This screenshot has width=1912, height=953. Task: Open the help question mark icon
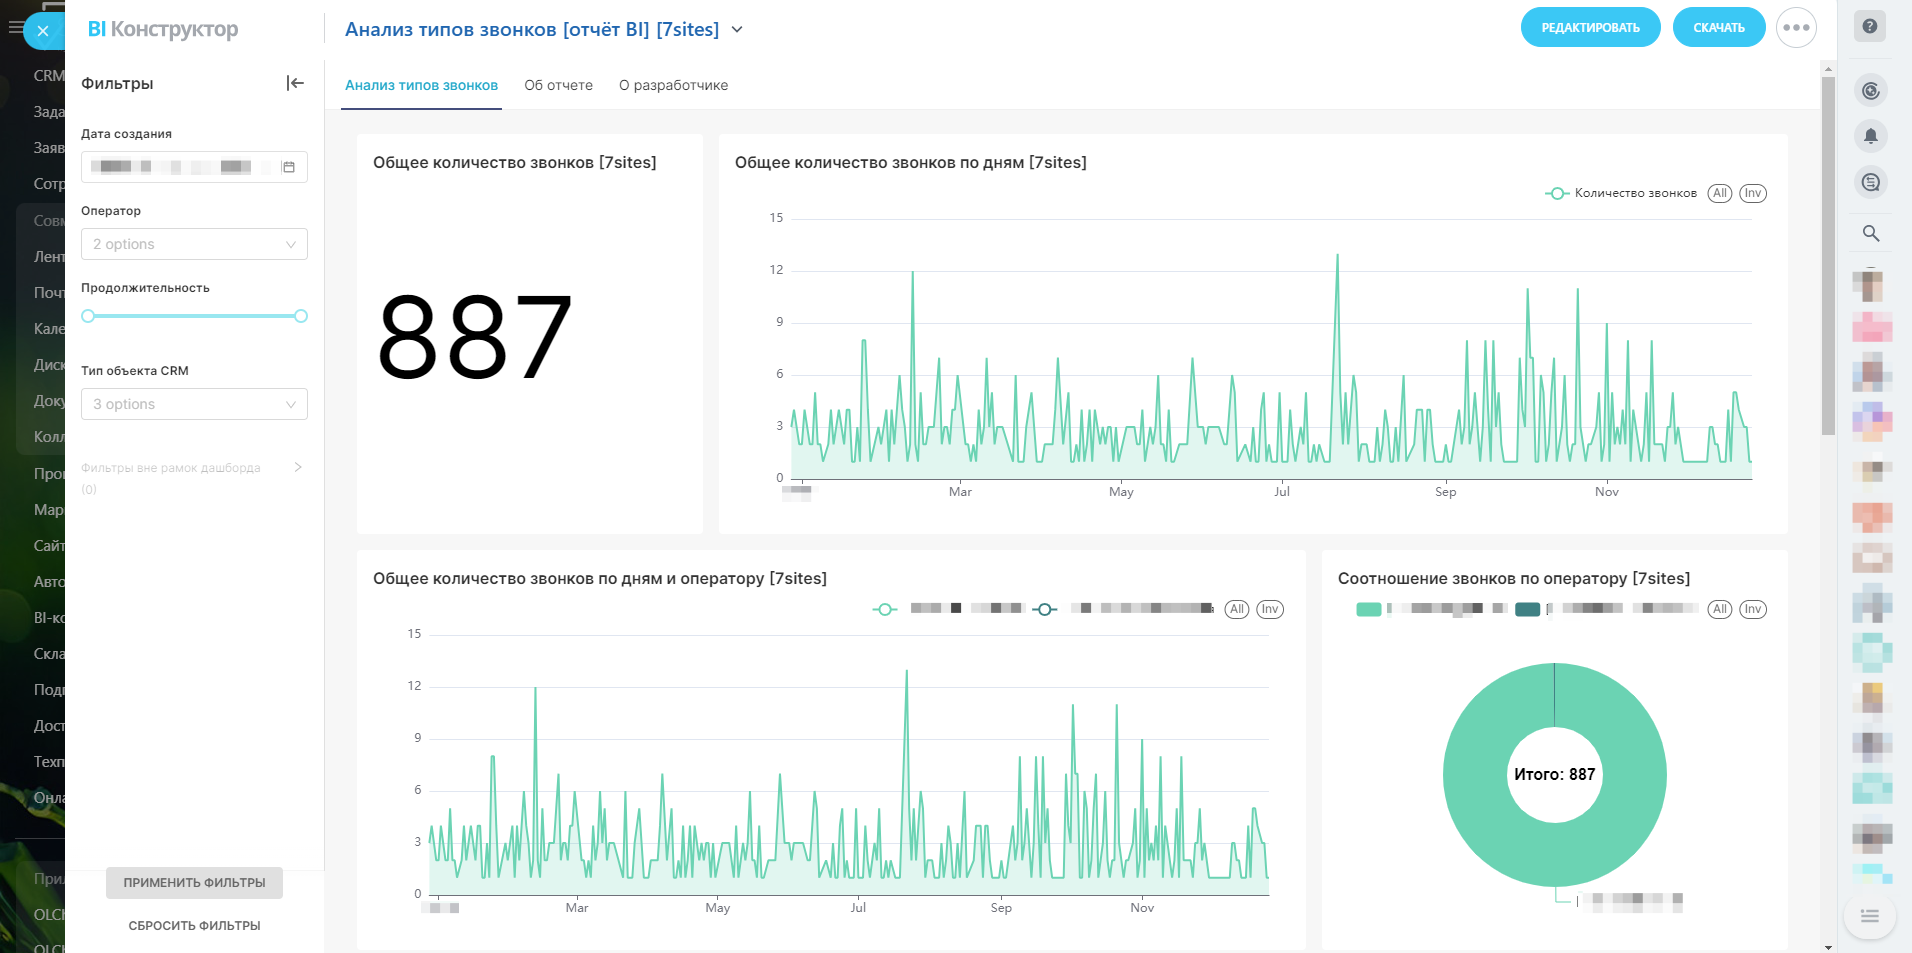1869,27
